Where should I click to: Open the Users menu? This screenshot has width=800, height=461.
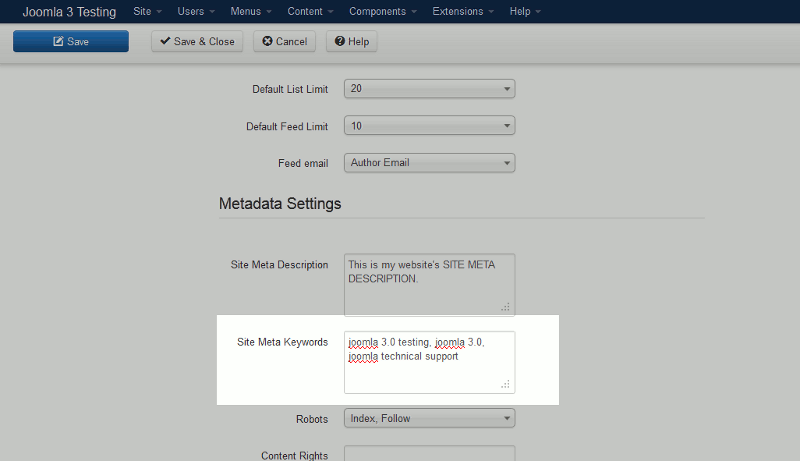pos(196,11)
